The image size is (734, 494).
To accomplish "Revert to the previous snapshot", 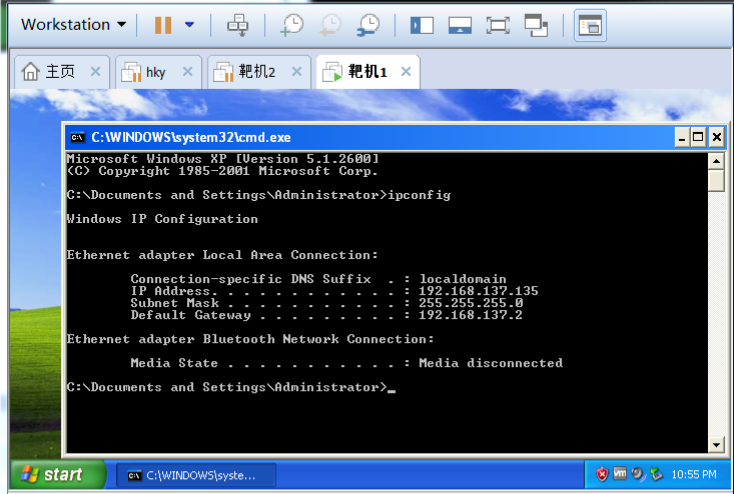I will [x=330, y=25].
